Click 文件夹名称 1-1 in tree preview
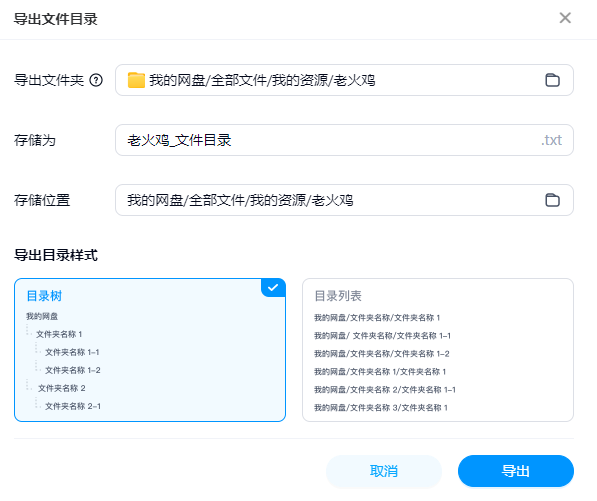 click(x=72, y=352)
